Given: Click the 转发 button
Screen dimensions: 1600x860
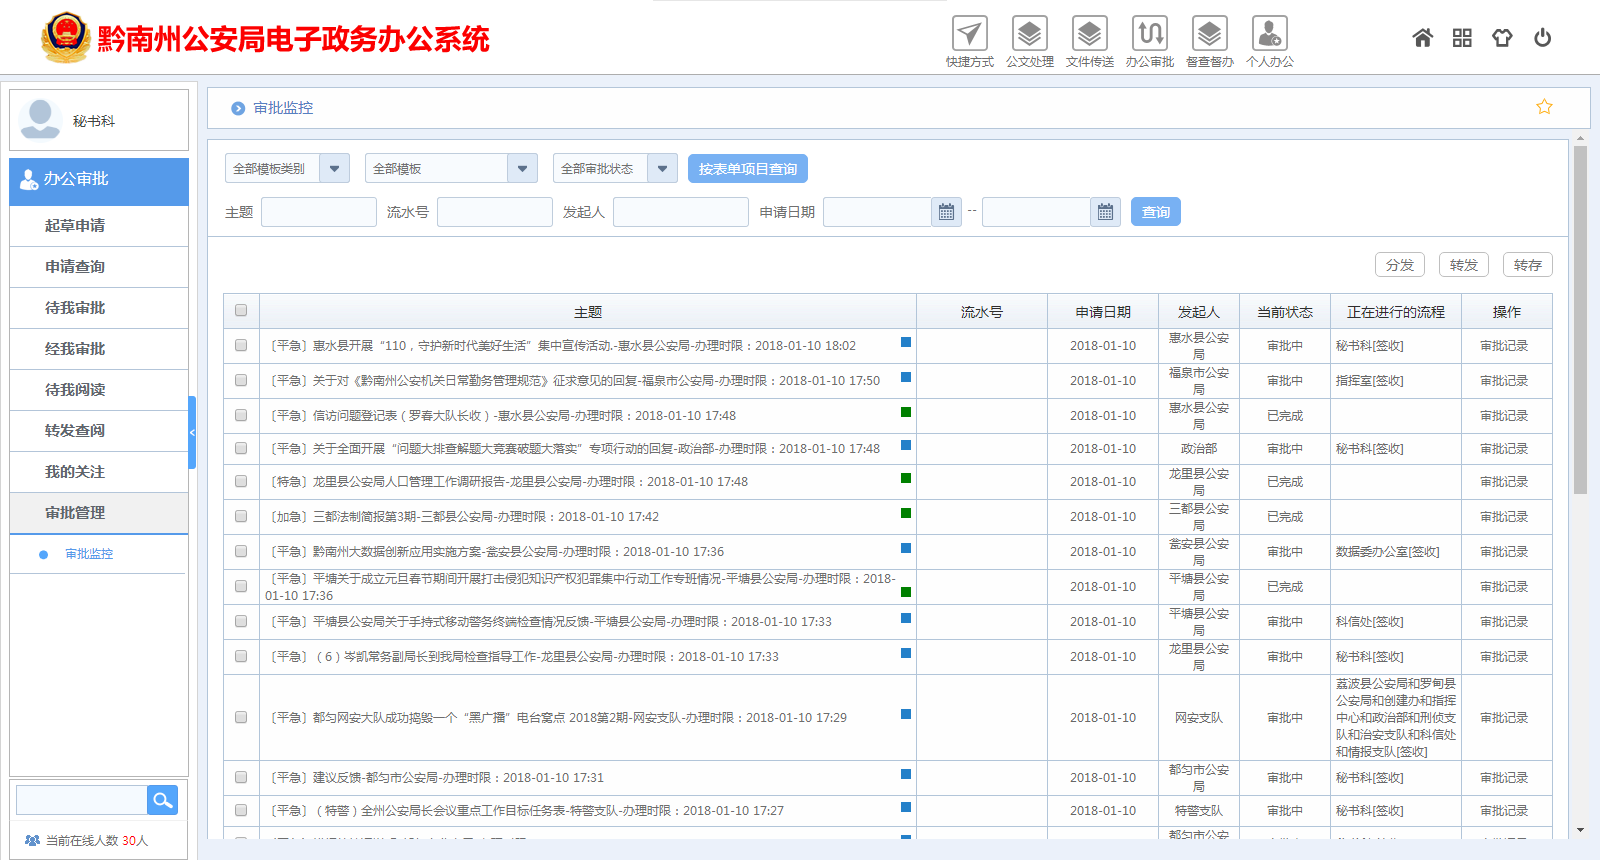Looking at the screenshot, I should coord(1464,265).
